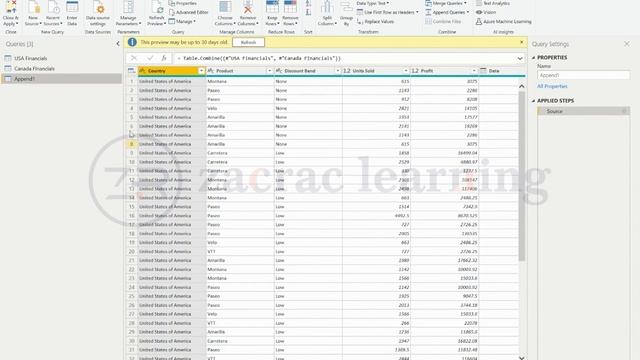Image resolution: width=640 pixels, height=360 pixels.
Task: Click the vertical scrollbar down arrow
Action: pos(522,357)
